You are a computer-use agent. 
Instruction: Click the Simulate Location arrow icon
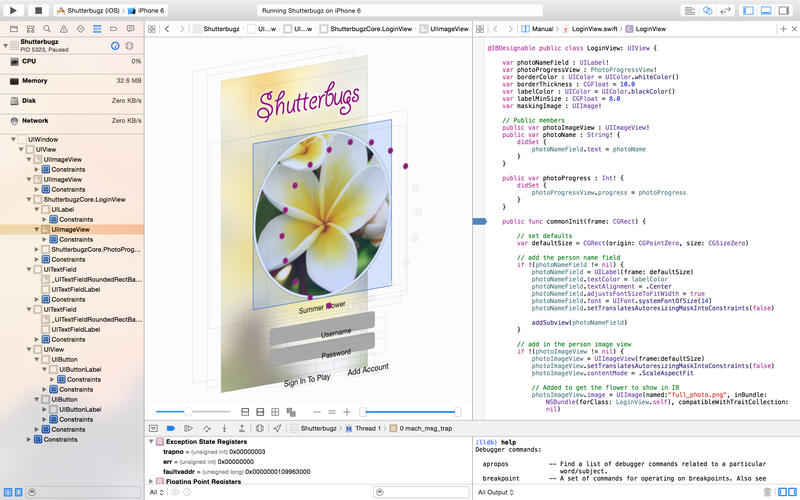point(277,428)
